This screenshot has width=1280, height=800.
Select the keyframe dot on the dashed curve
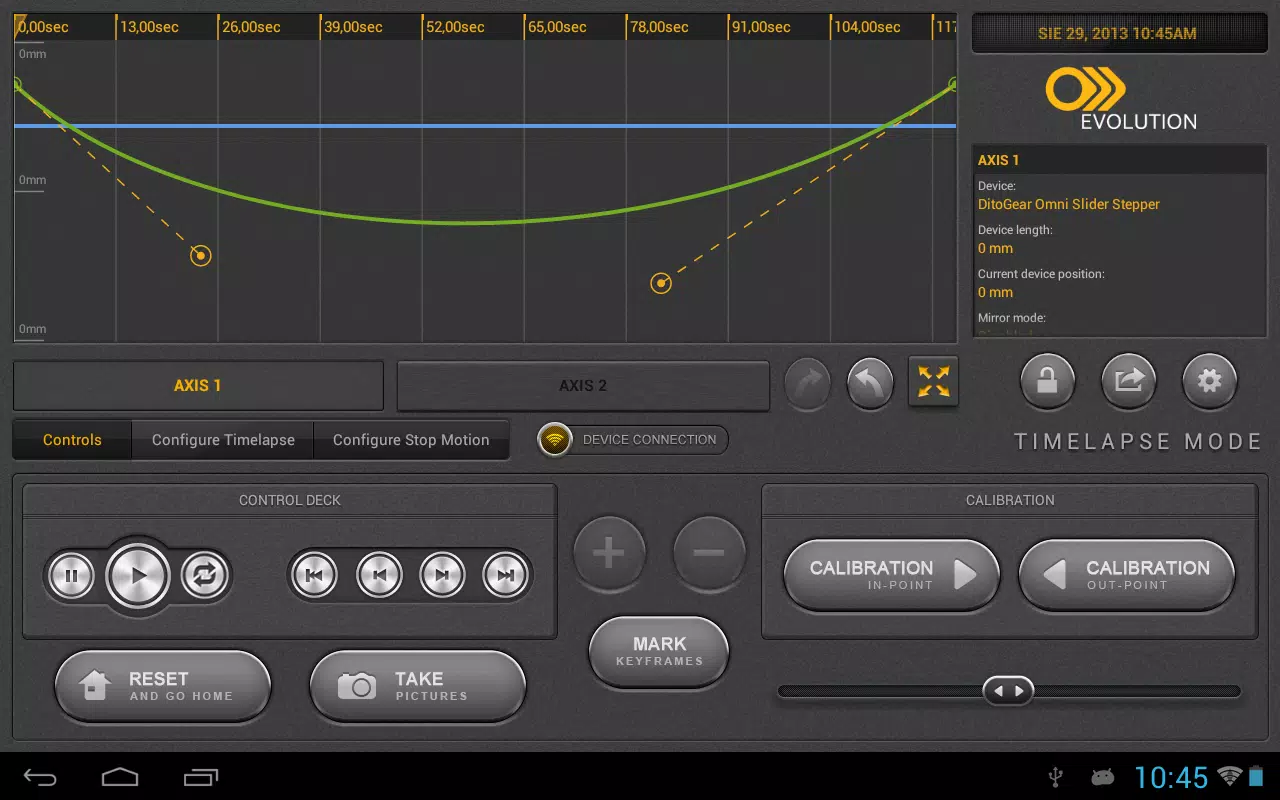tap(200, 255)
